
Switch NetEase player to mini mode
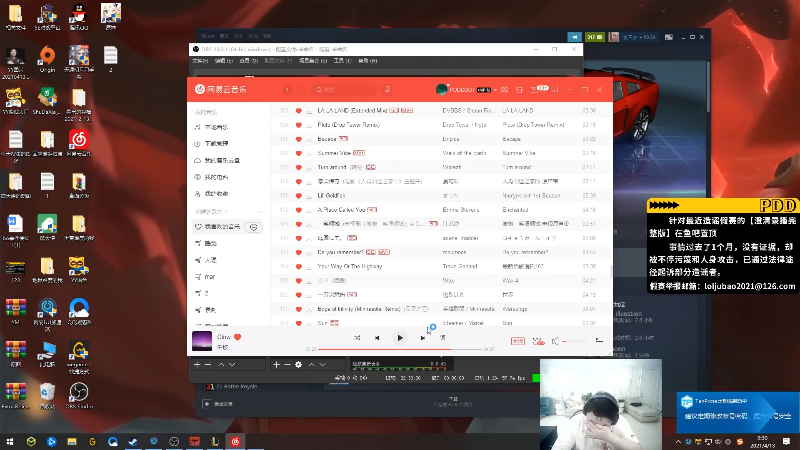coord(555,89)
